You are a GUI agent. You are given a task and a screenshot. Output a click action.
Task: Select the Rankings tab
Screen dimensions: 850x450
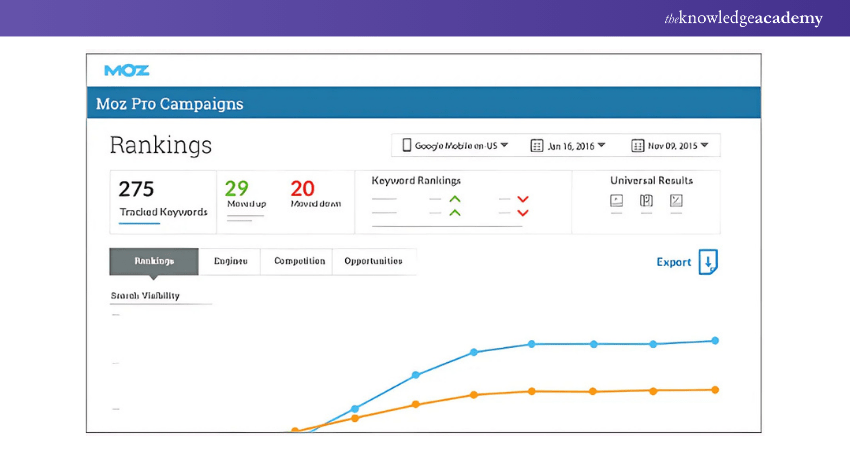tap(154, 261)
